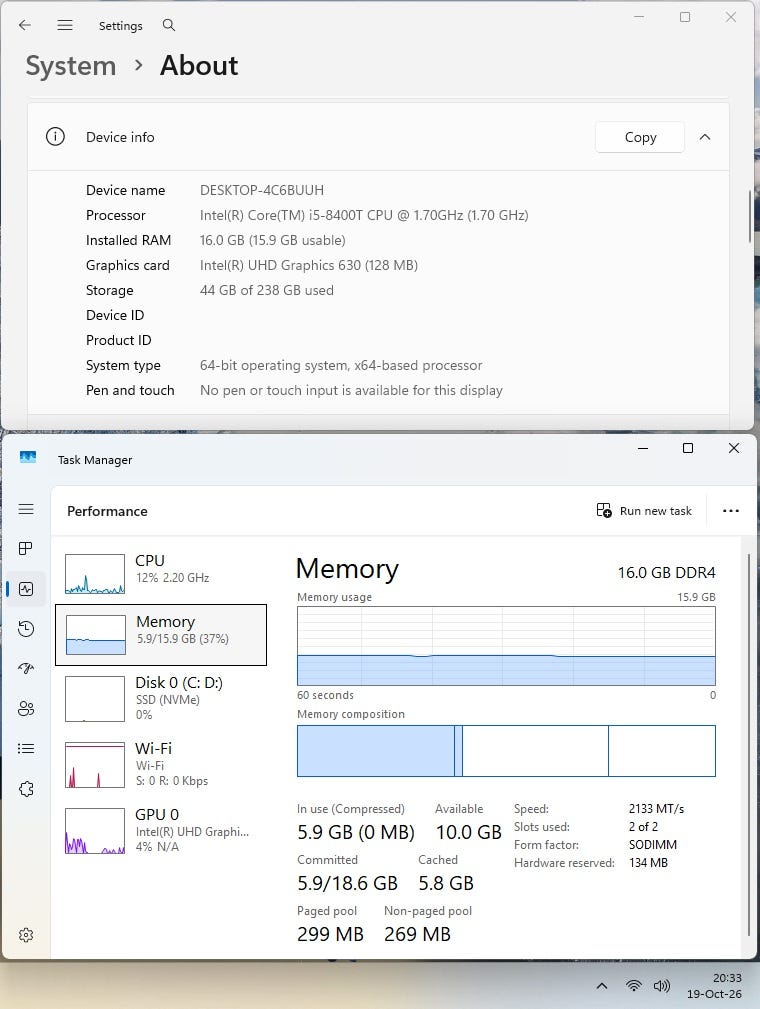The width and height of the screenshot is (760, 1009).
Task: Click the Installed RAM value 16.0 GB
Action: [x=272, y=241]
